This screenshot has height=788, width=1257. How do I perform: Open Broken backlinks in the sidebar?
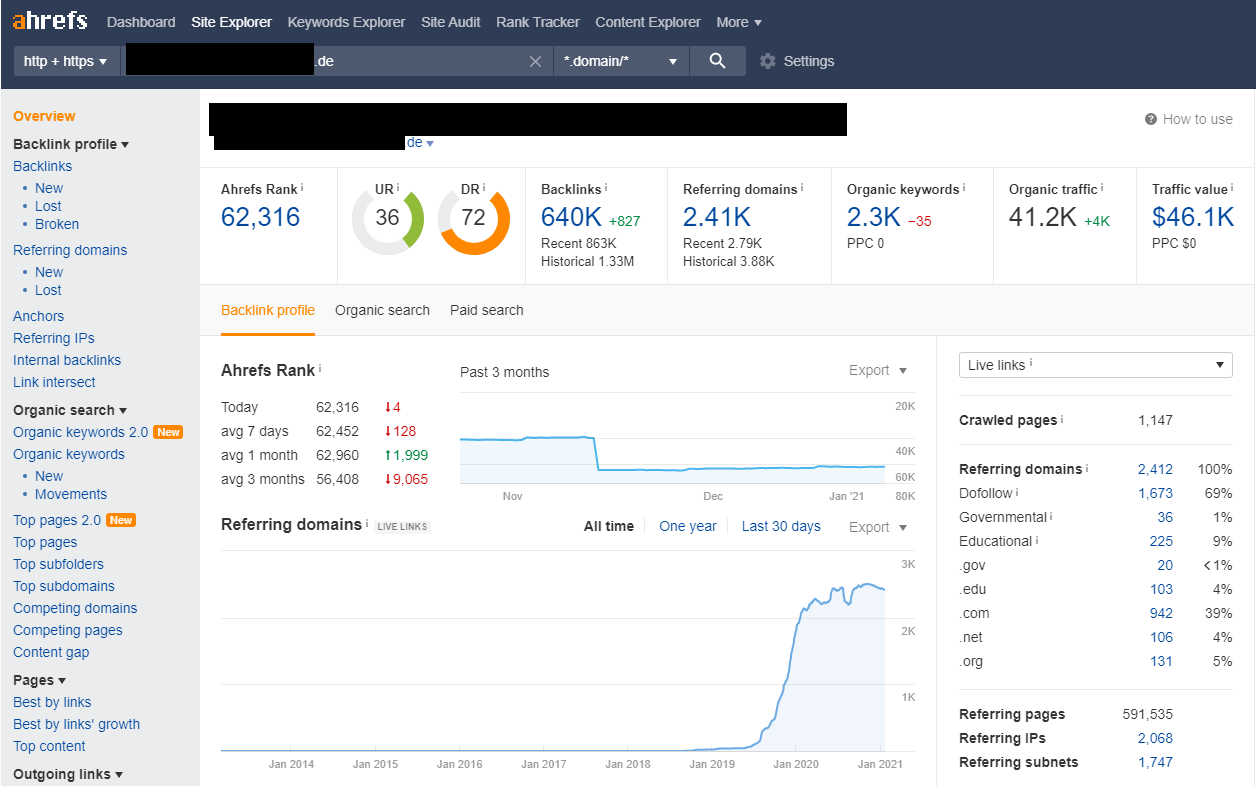57,224
